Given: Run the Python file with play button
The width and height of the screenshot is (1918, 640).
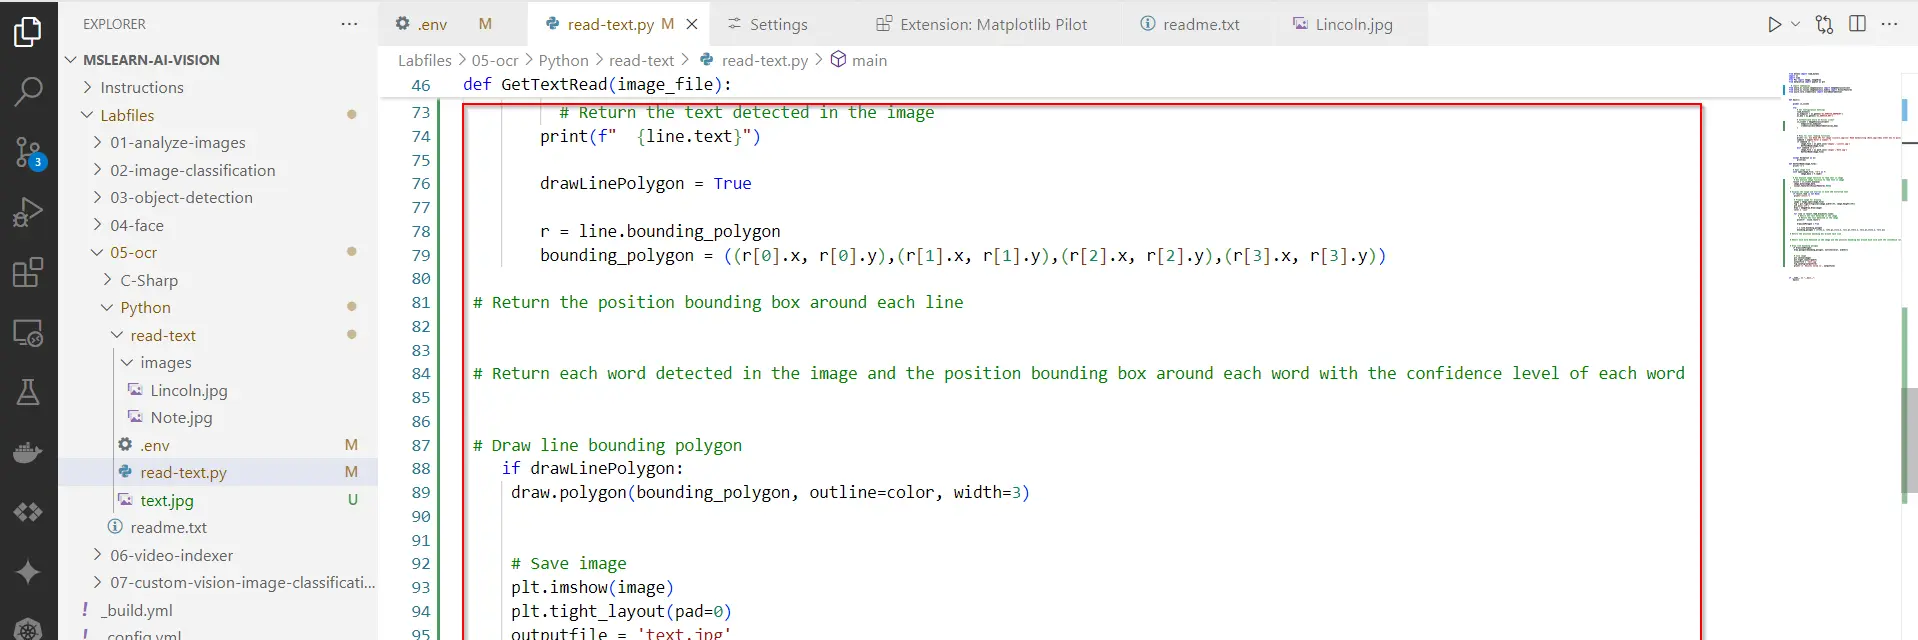Looking at the screenshot, I should tap(1774, 24).
